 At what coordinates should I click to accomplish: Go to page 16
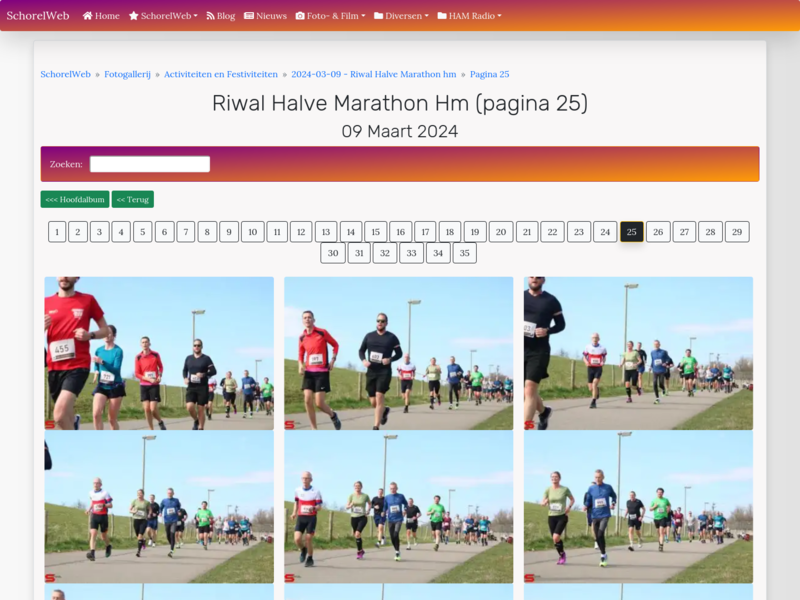[x=401, y=232]
